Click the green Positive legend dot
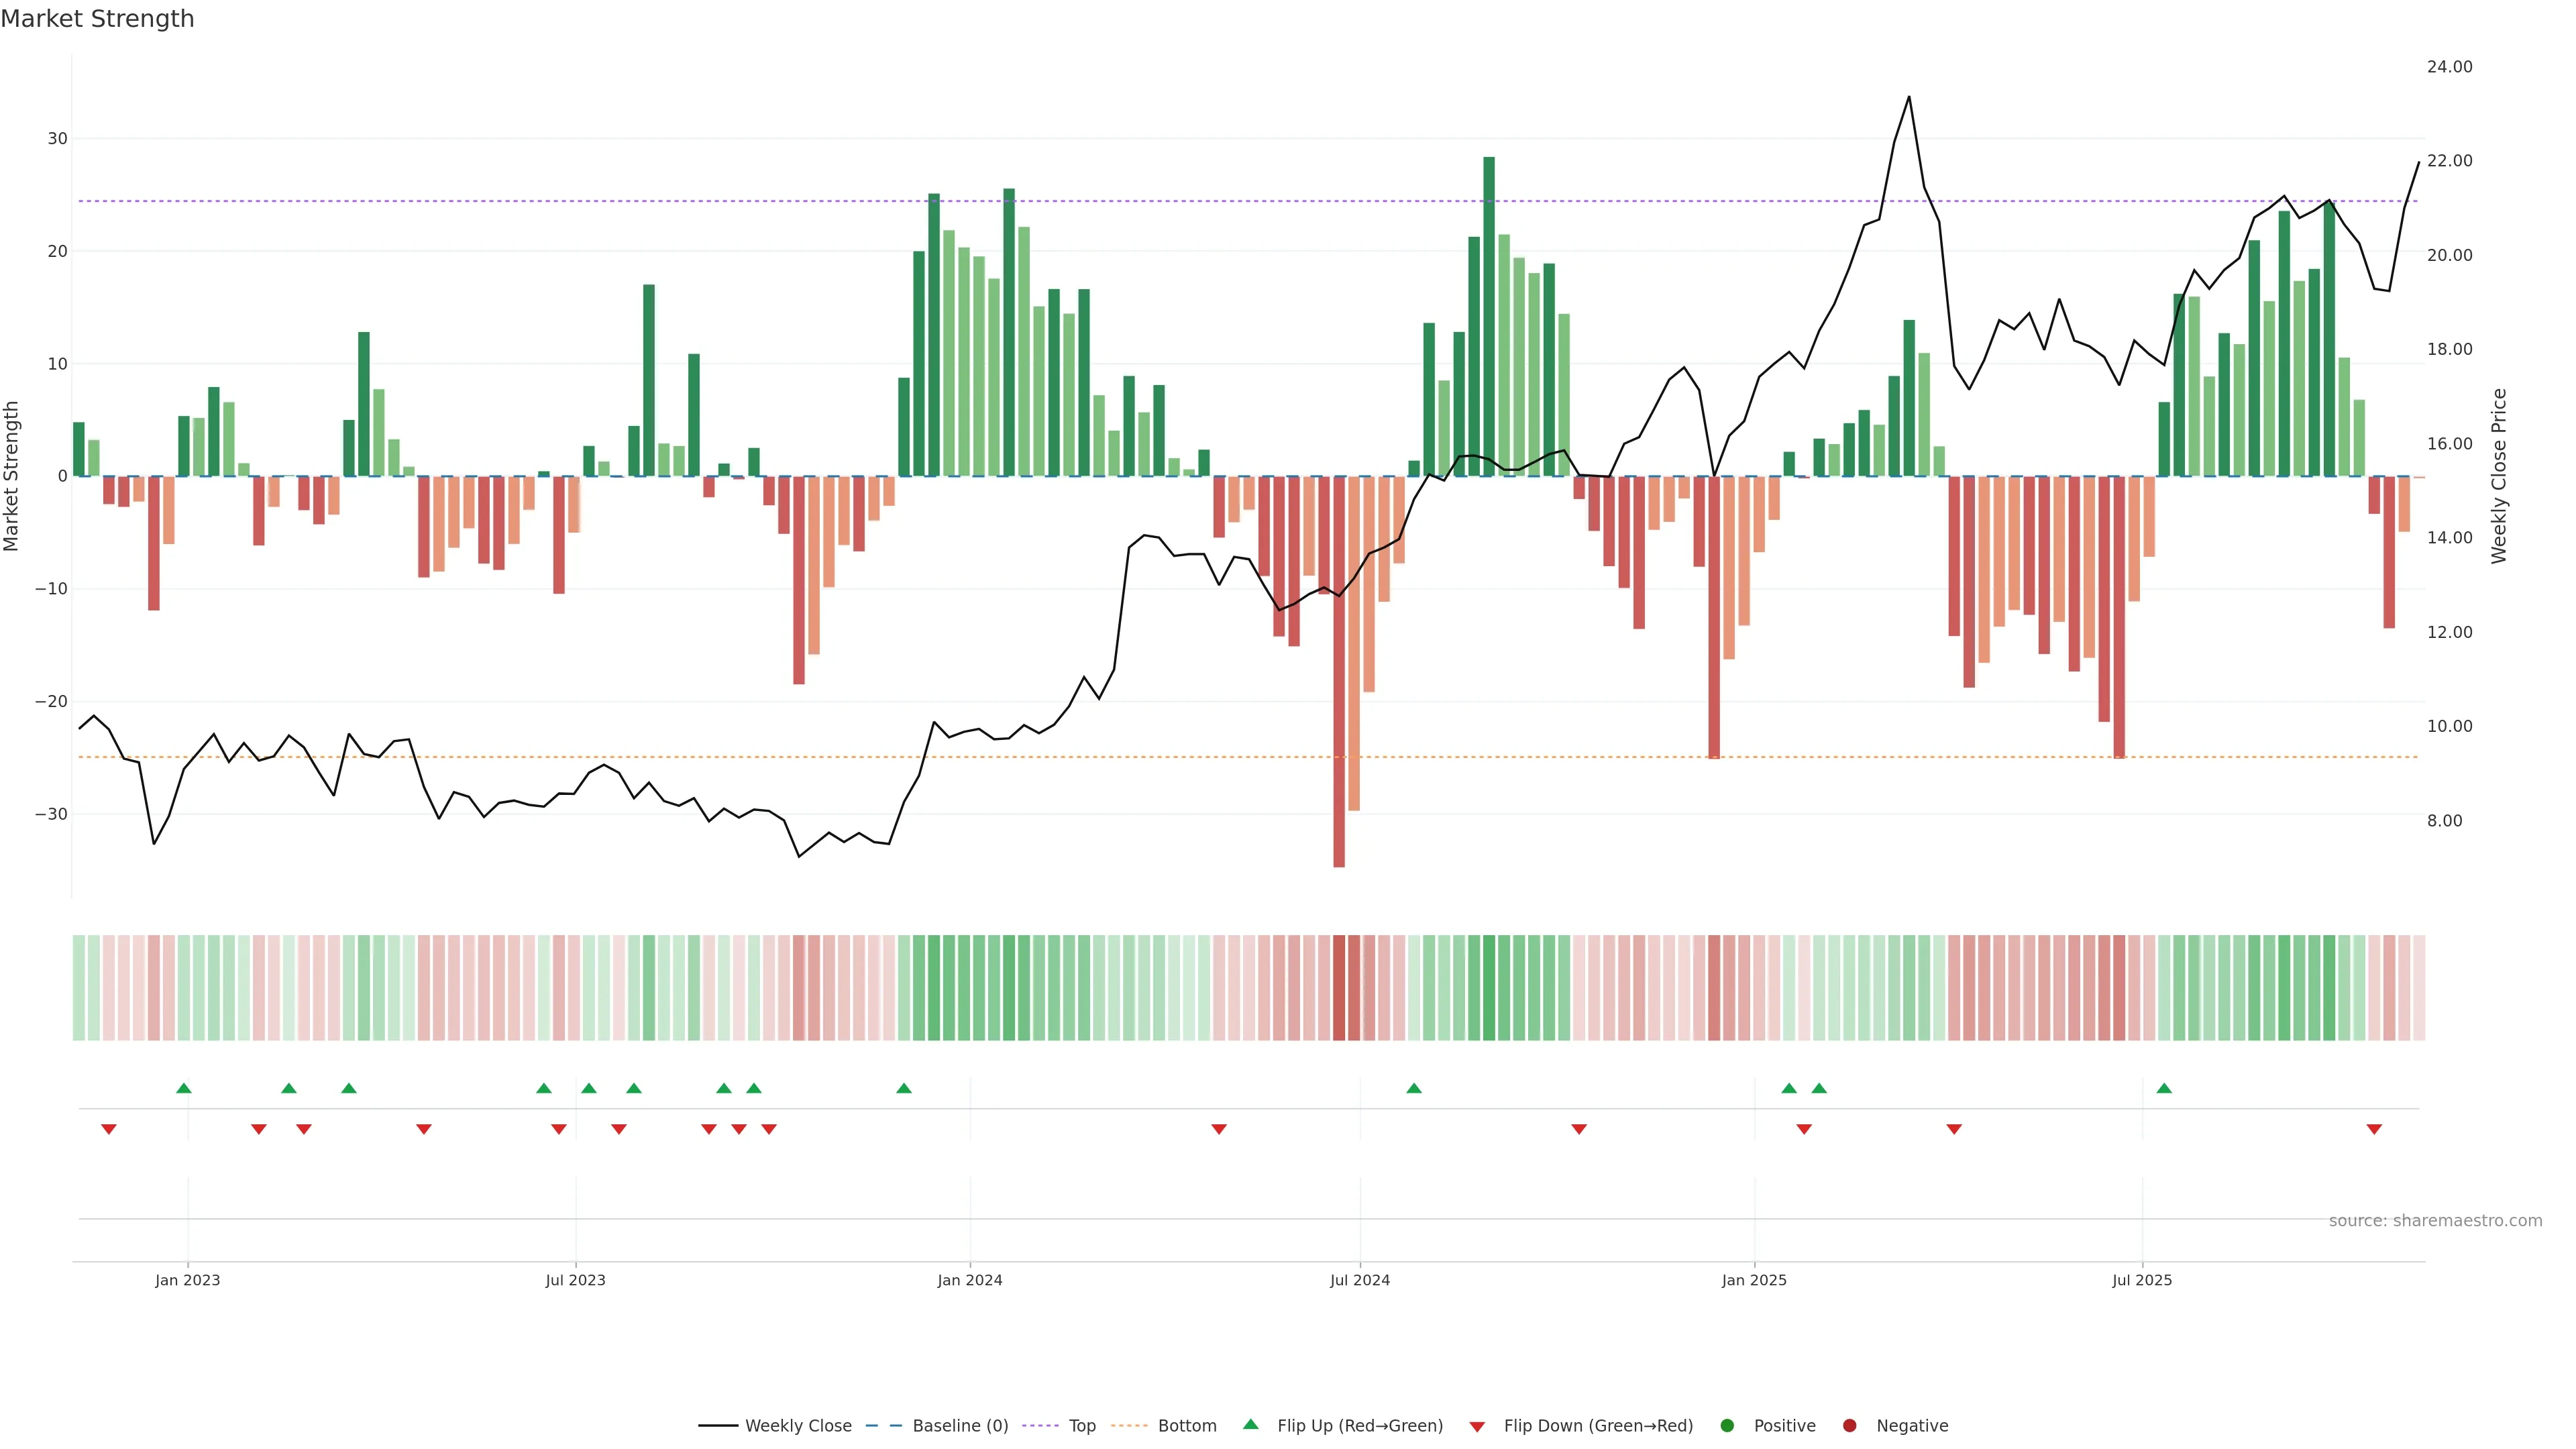This screenshot has height=1449, width=2576. click(x=1727, y=1426)
